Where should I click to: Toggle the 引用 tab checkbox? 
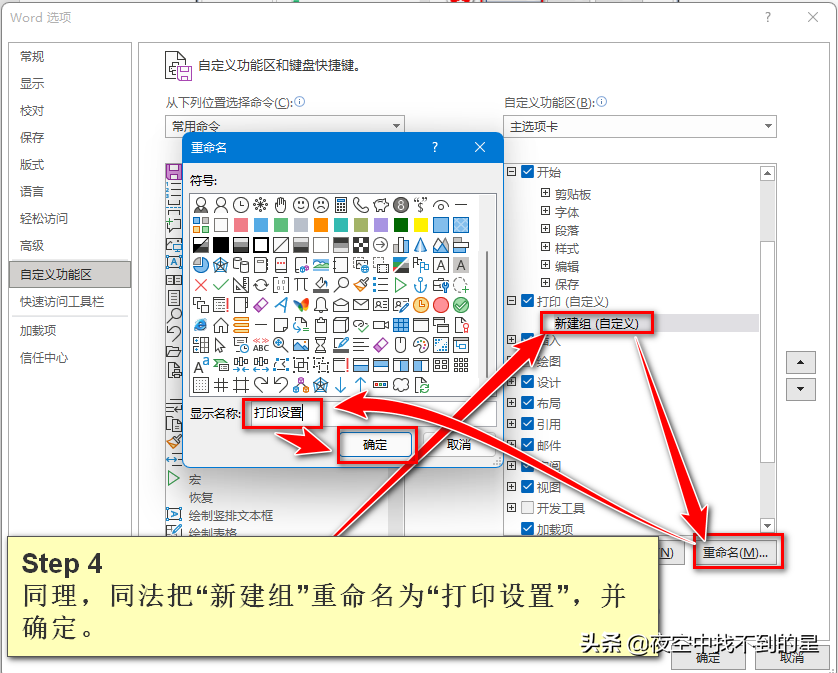pos(527,424)
